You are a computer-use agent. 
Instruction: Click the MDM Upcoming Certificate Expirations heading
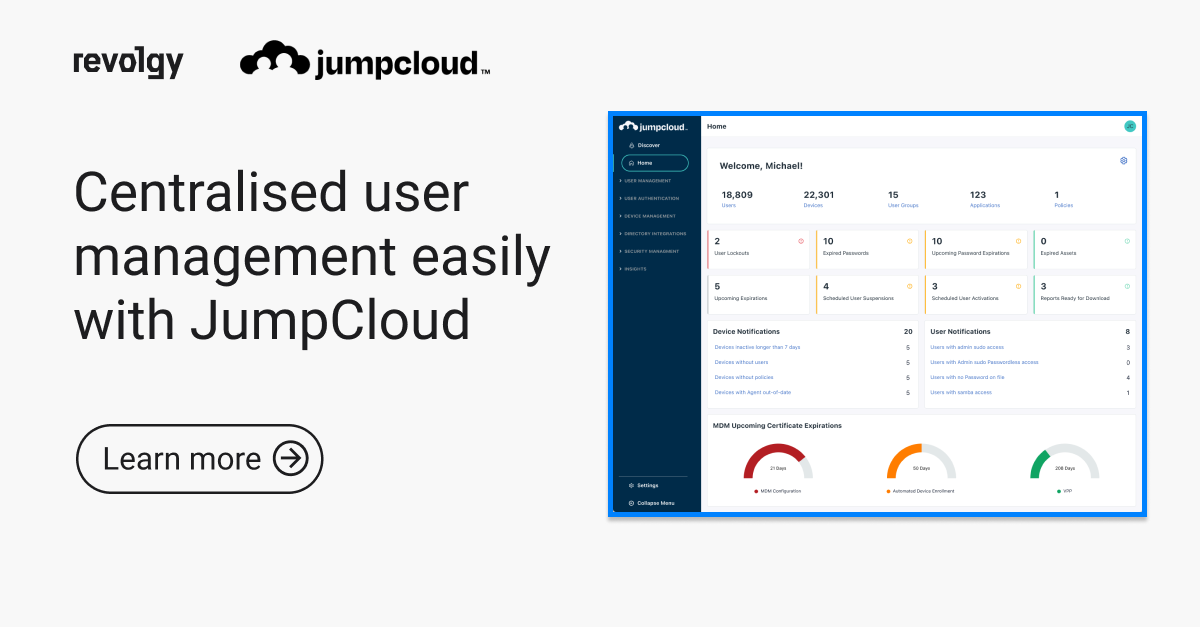click(x=777, y=425)
